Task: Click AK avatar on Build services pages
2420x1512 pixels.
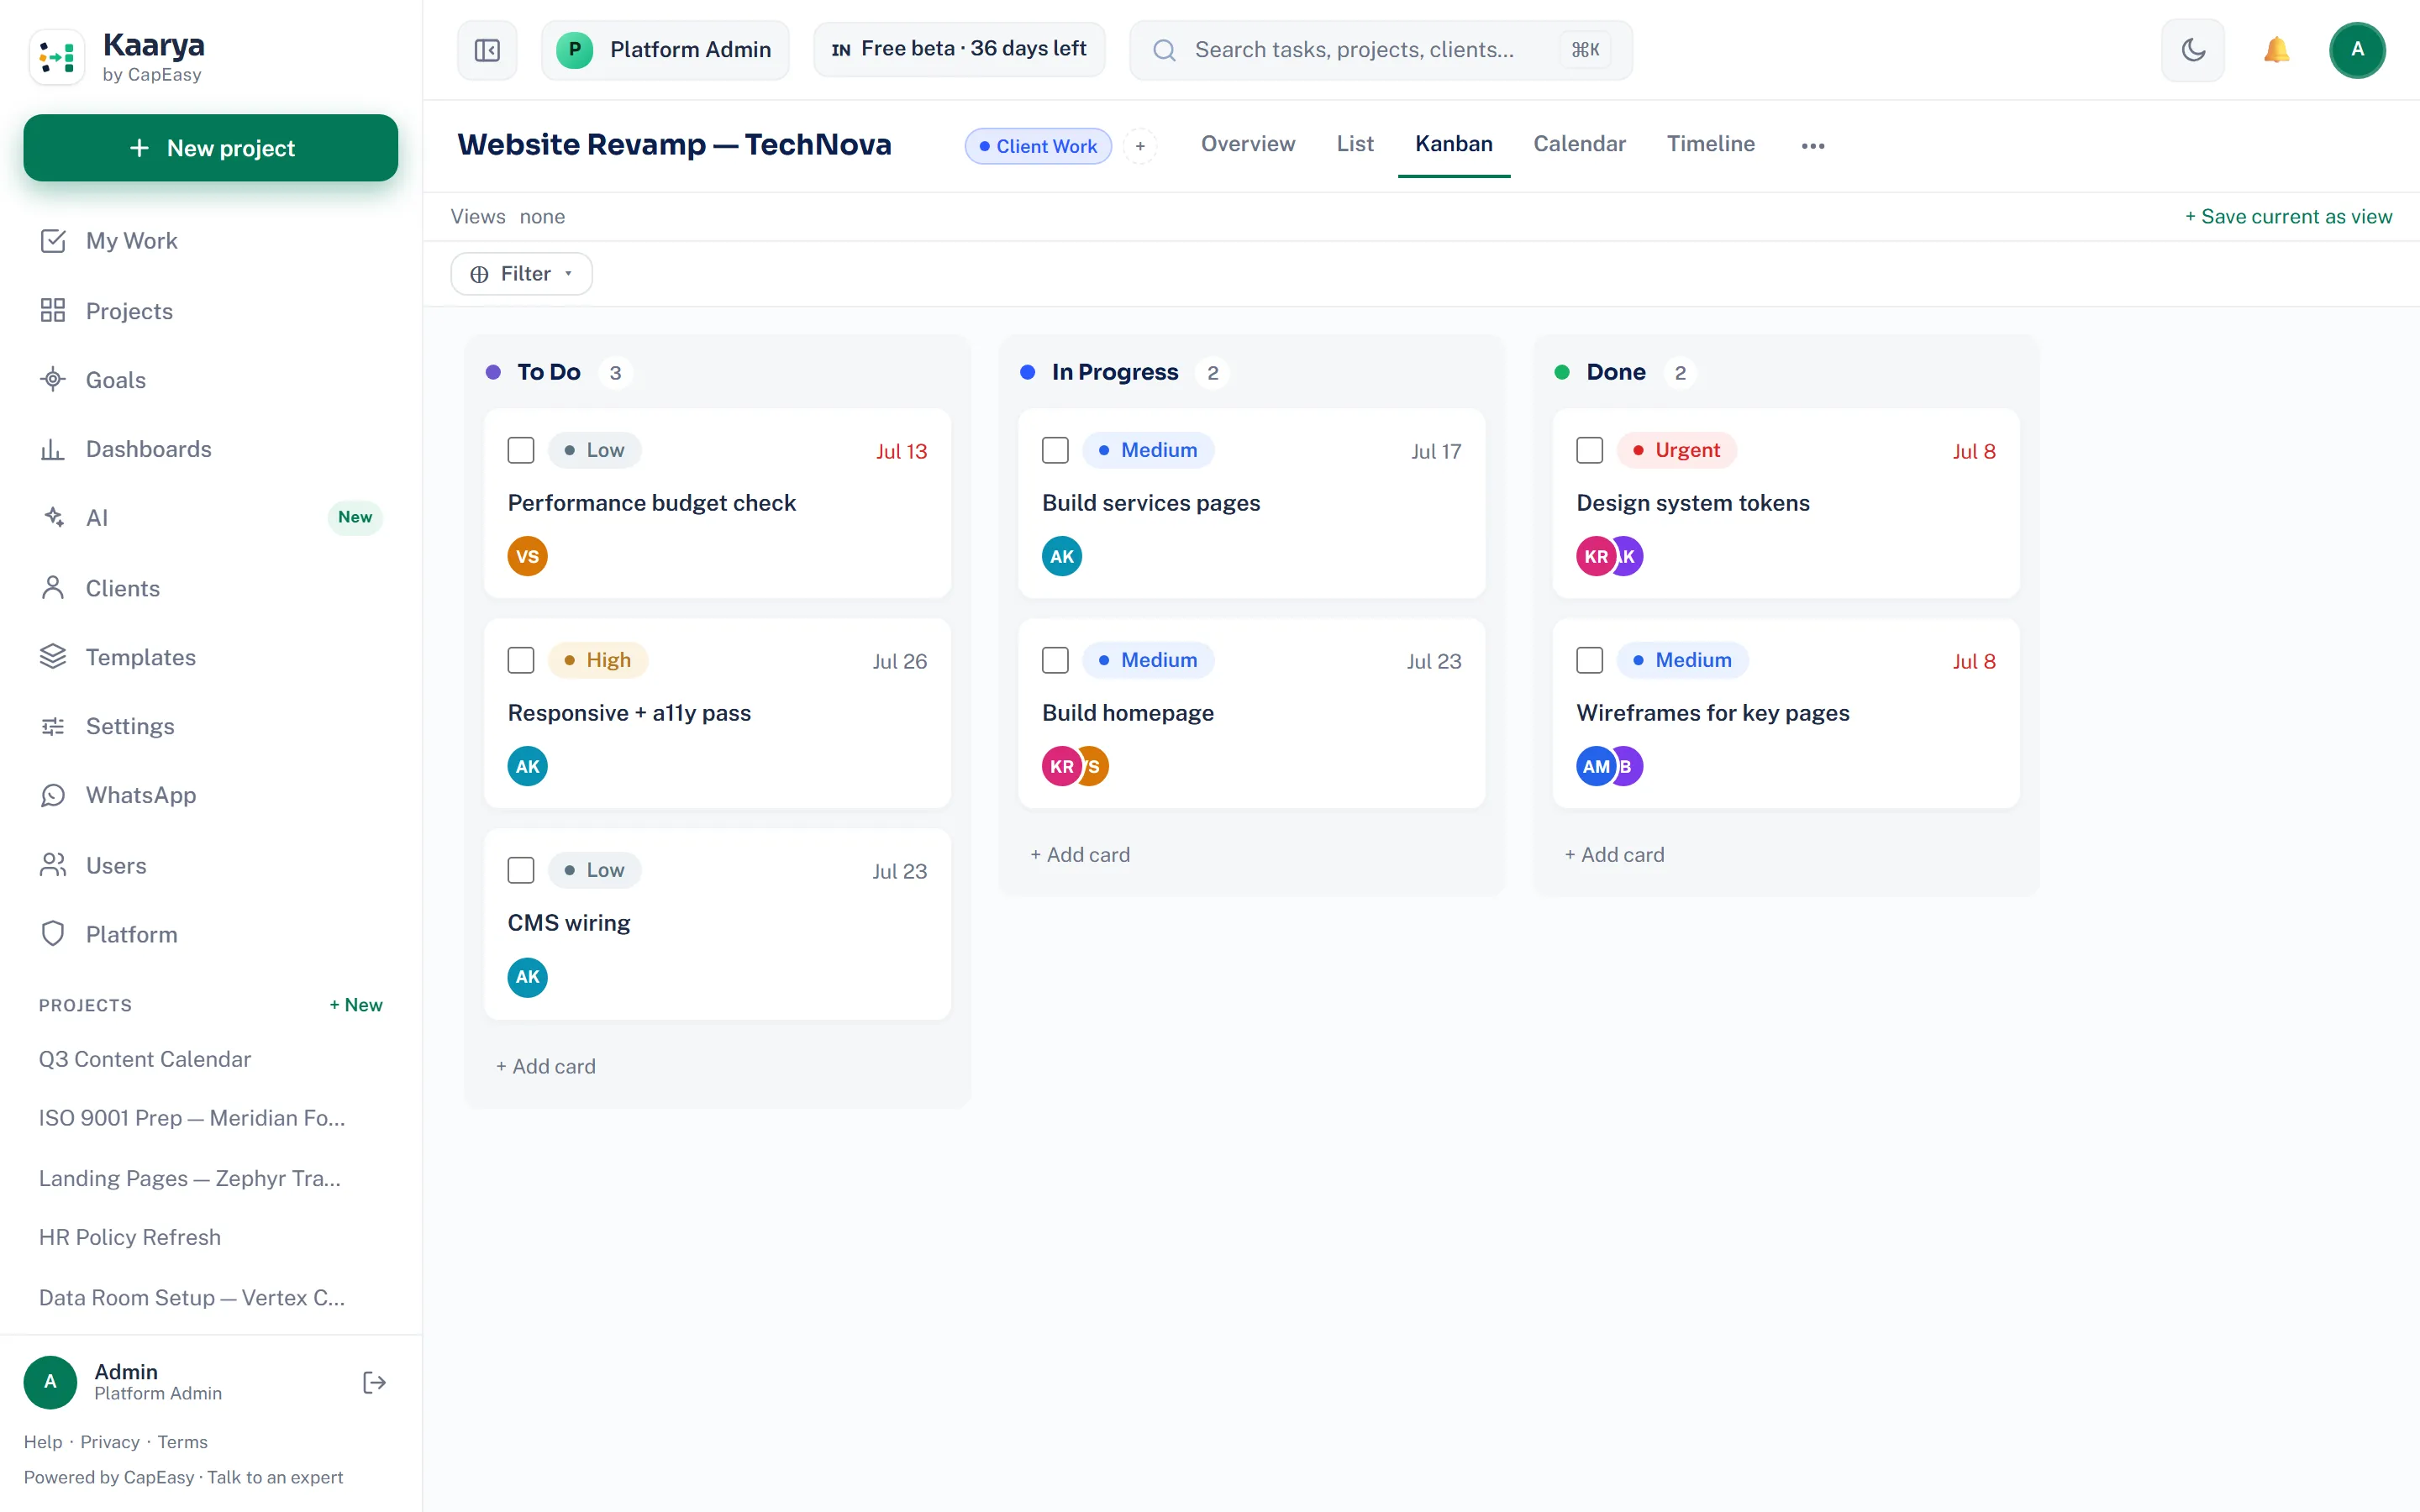Action: (1062, 556)
